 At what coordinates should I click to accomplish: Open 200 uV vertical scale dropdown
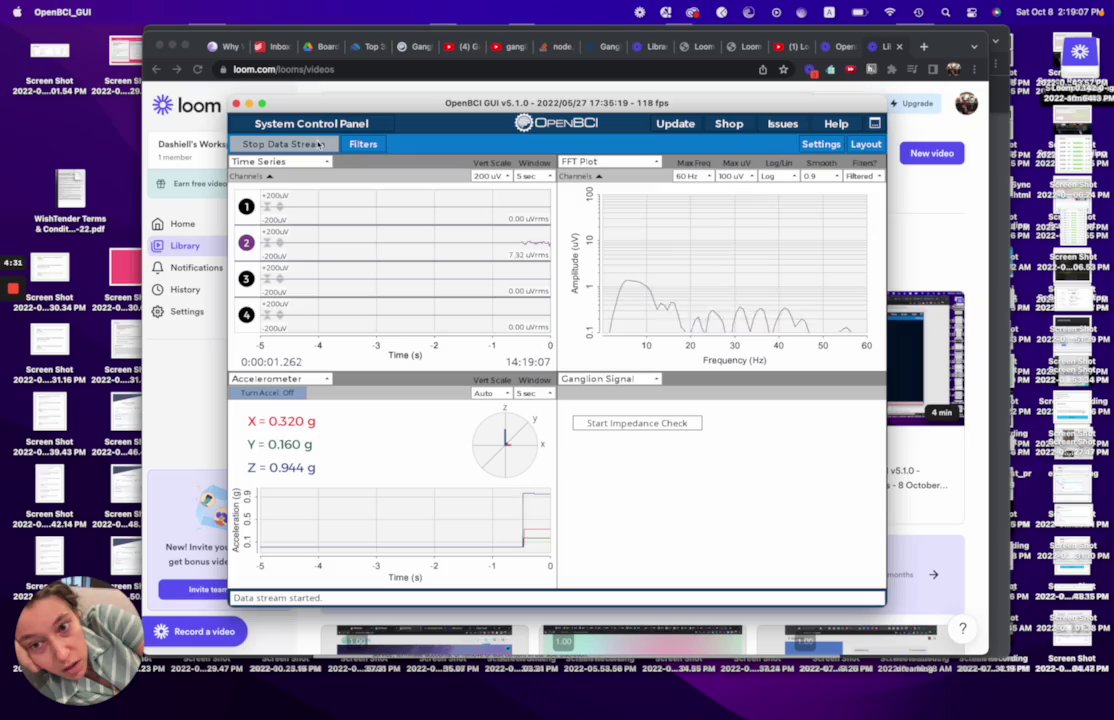(492, 176)
